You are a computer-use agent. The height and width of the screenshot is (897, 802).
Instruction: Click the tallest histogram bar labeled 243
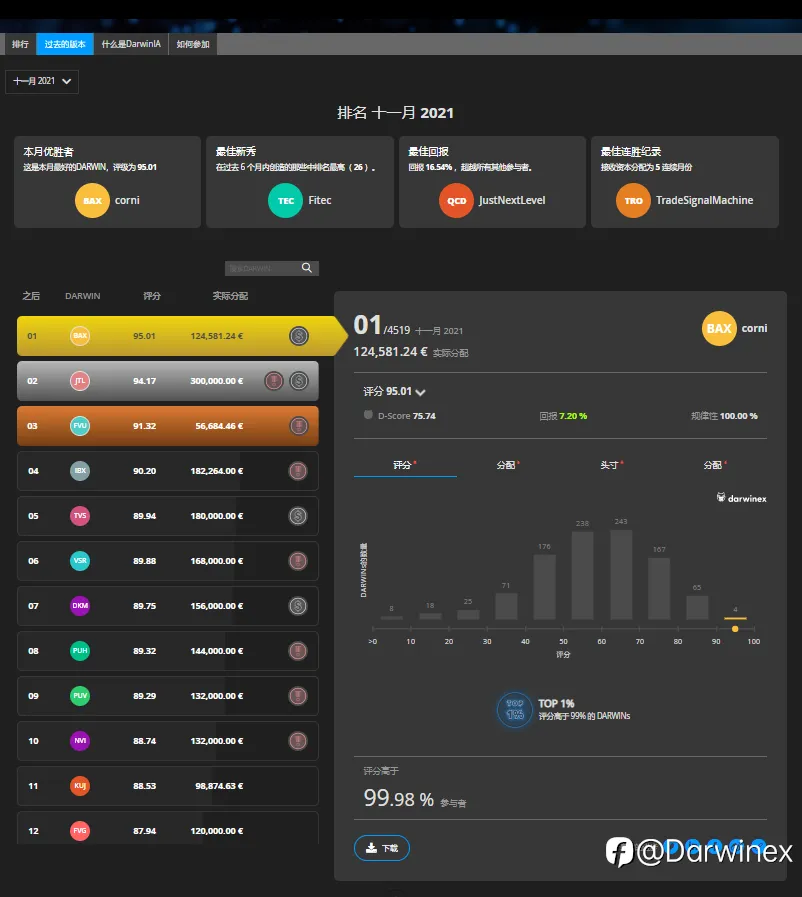pyautogui.click(x=621, y=574)
